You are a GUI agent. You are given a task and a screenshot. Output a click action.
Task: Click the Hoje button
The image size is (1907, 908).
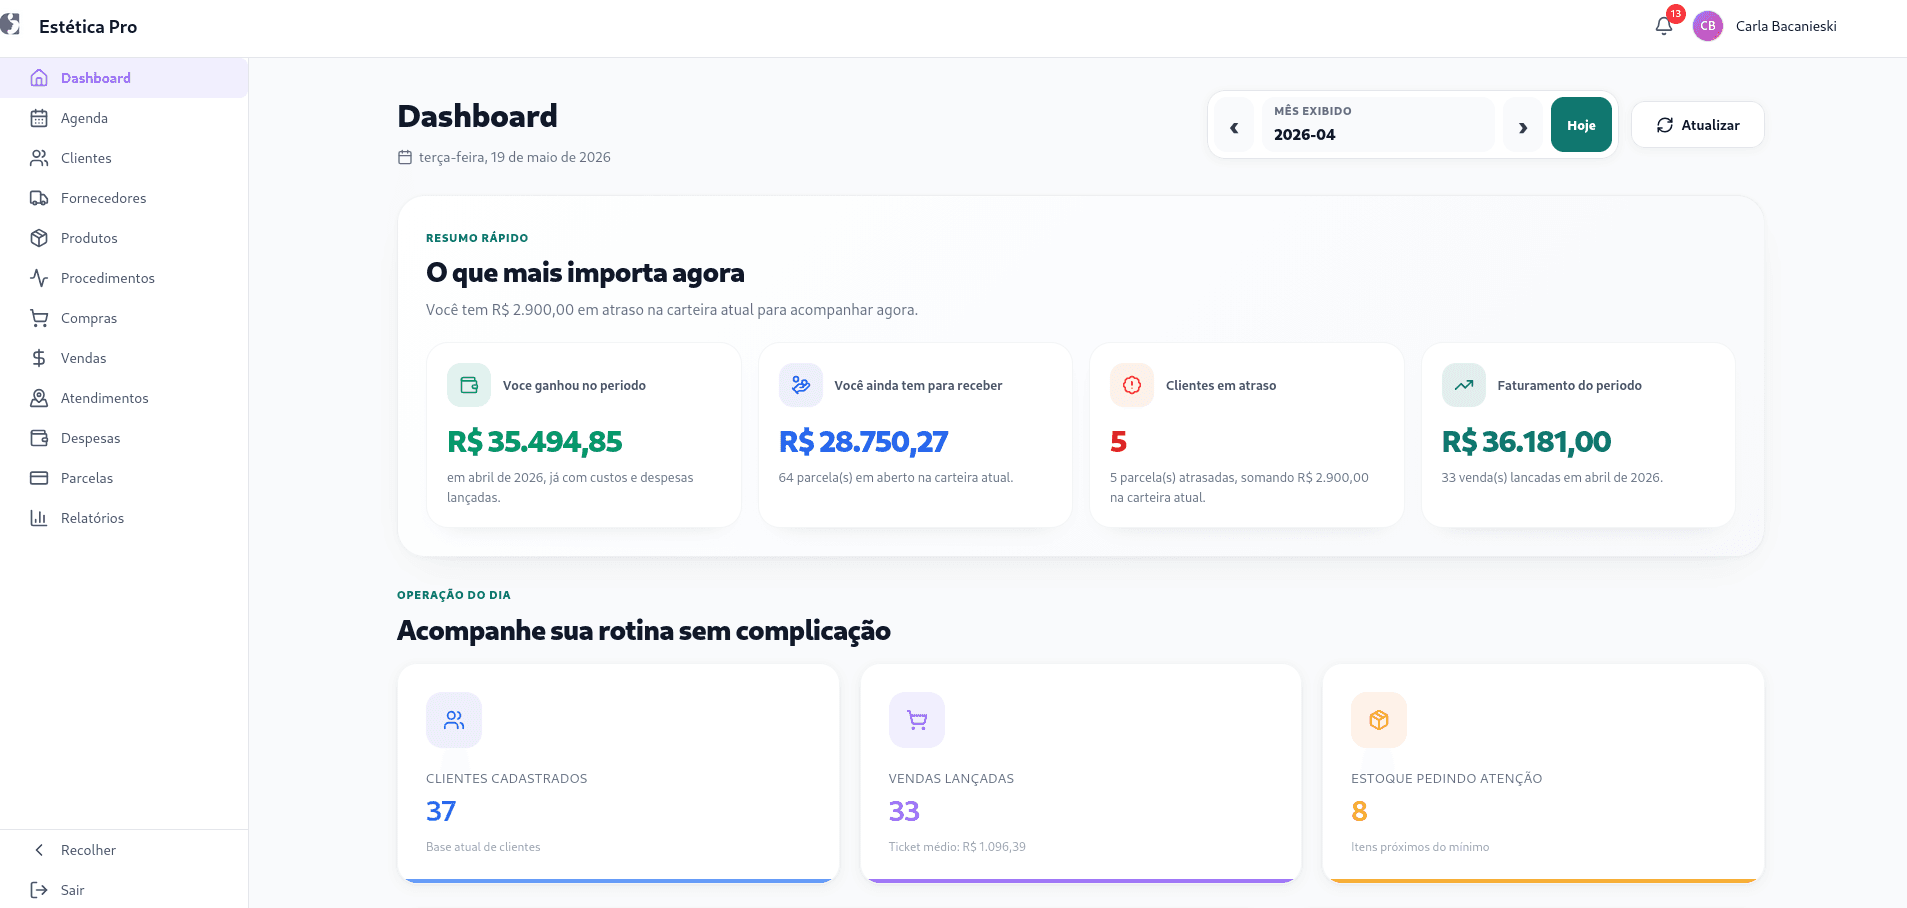[1581, 125]
